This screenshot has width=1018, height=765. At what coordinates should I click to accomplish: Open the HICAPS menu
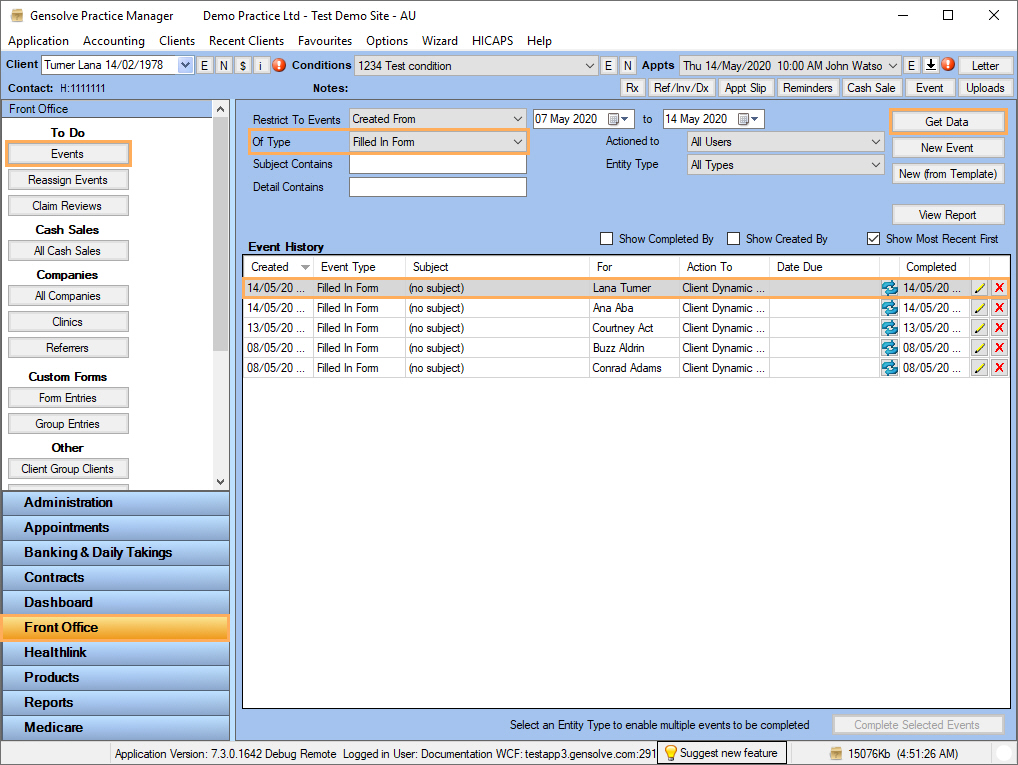(492, 41)
